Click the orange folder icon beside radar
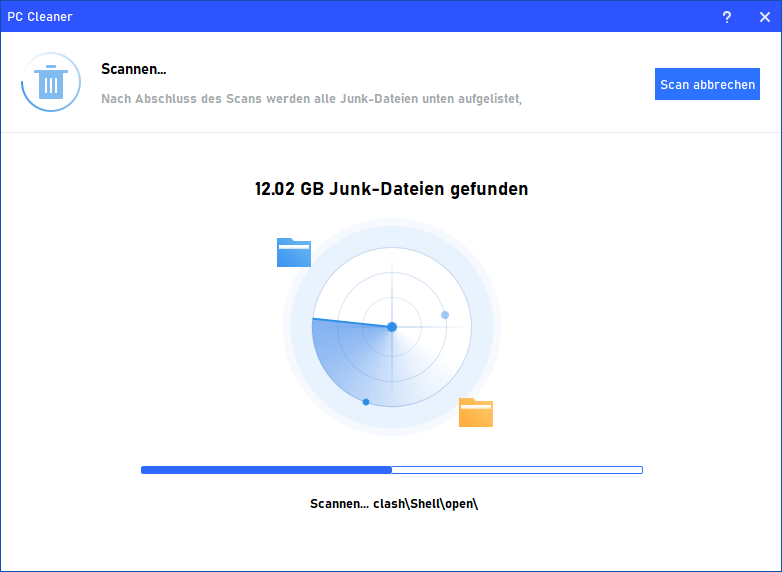This screenshot has height=572, width=782. (476, 412)
